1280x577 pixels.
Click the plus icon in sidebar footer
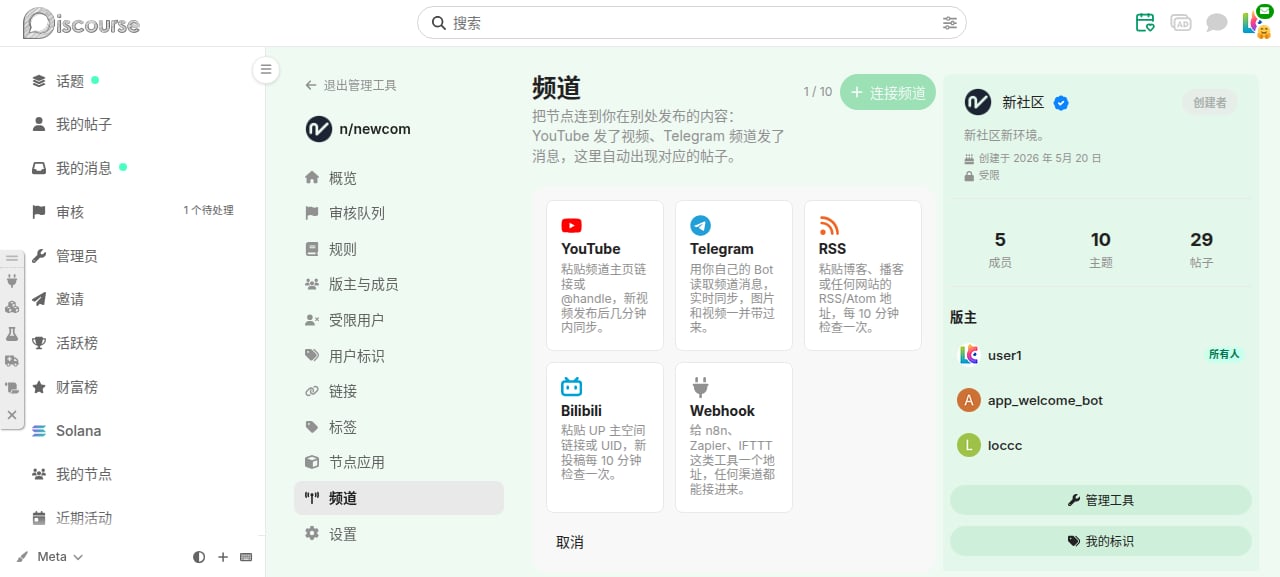pos(223,557)
